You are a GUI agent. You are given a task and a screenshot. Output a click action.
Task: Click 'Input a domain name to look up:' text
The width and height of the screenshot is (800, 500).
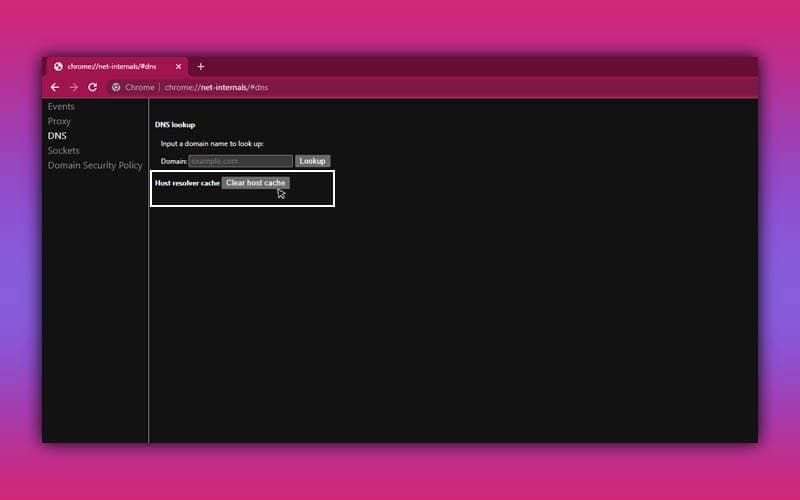pyautogui.click(x=212, y=144)
